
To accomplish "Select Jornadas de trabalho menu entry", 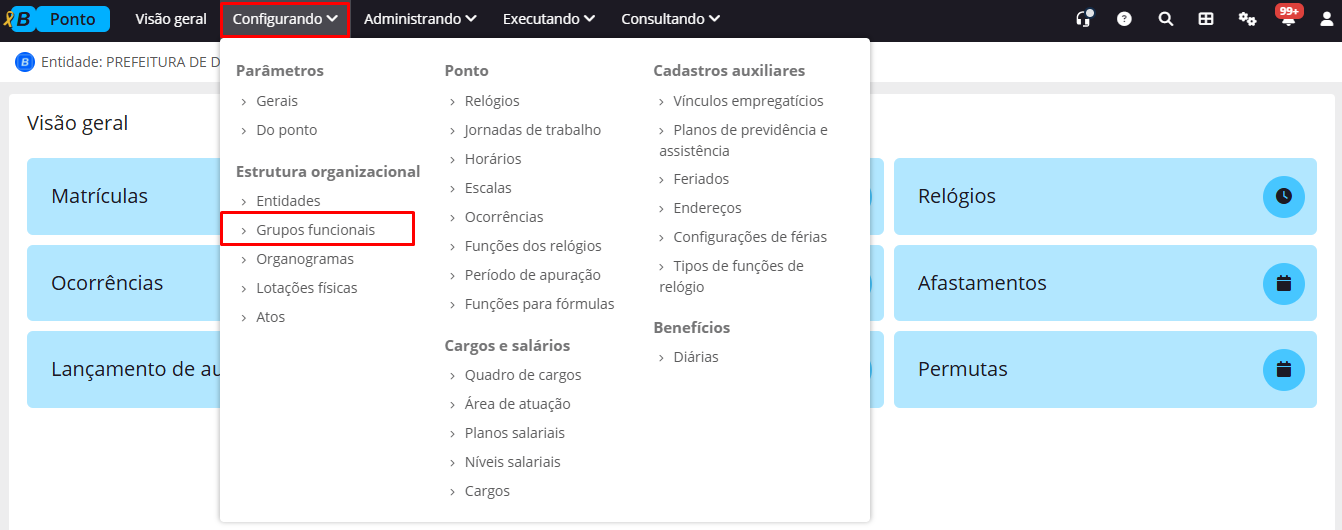I will point(533,130).
